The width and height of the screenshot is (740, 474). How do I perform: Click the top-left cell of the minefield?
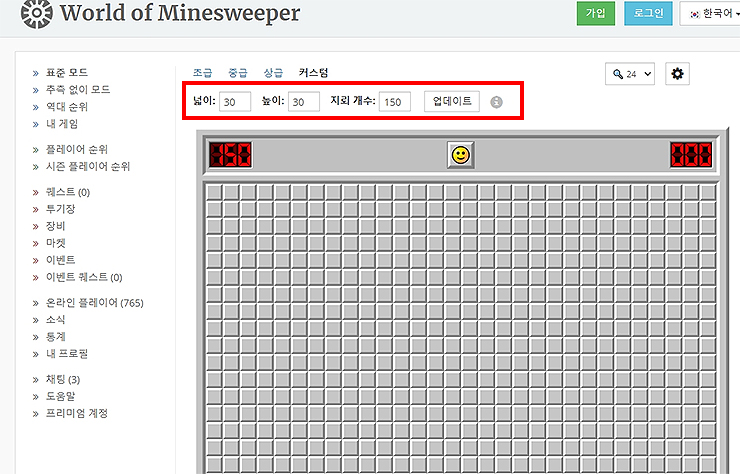point(214,192)
